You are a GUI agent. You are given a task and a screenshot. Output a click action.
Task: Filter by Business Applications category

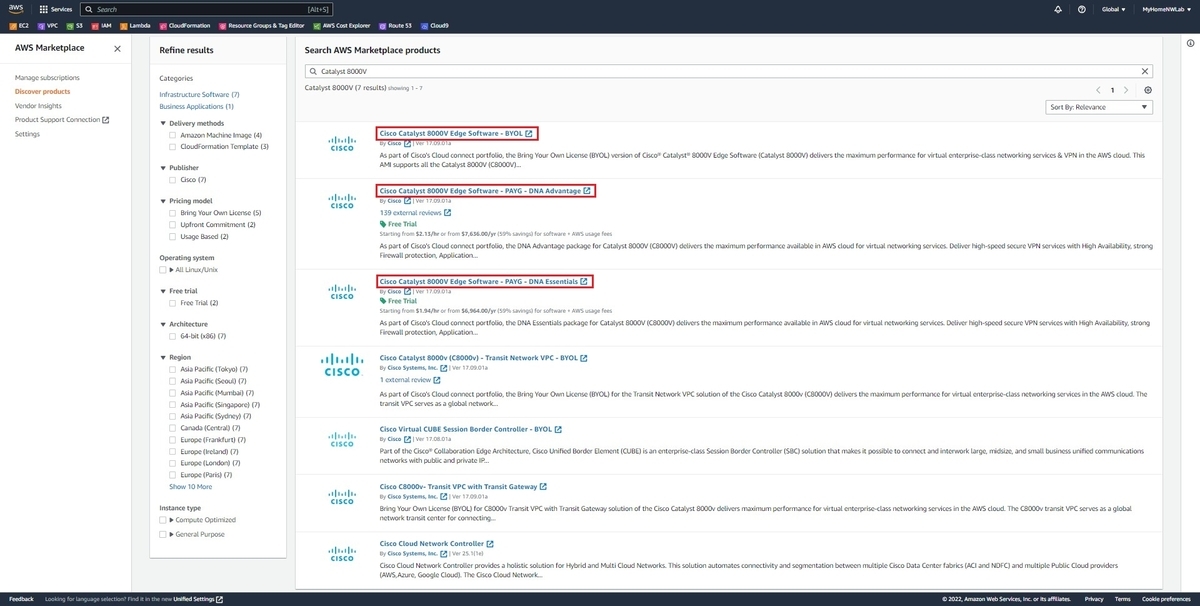click(196, 106)
